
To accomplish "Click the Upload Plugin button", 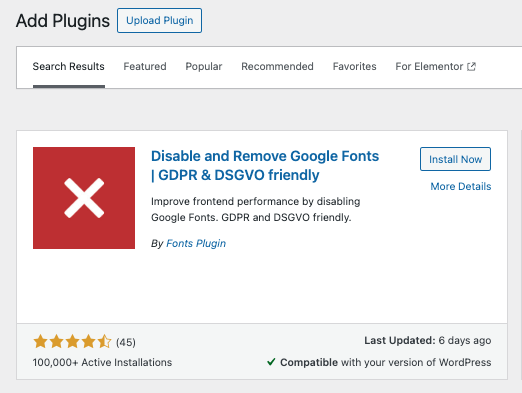I will 159,21.
